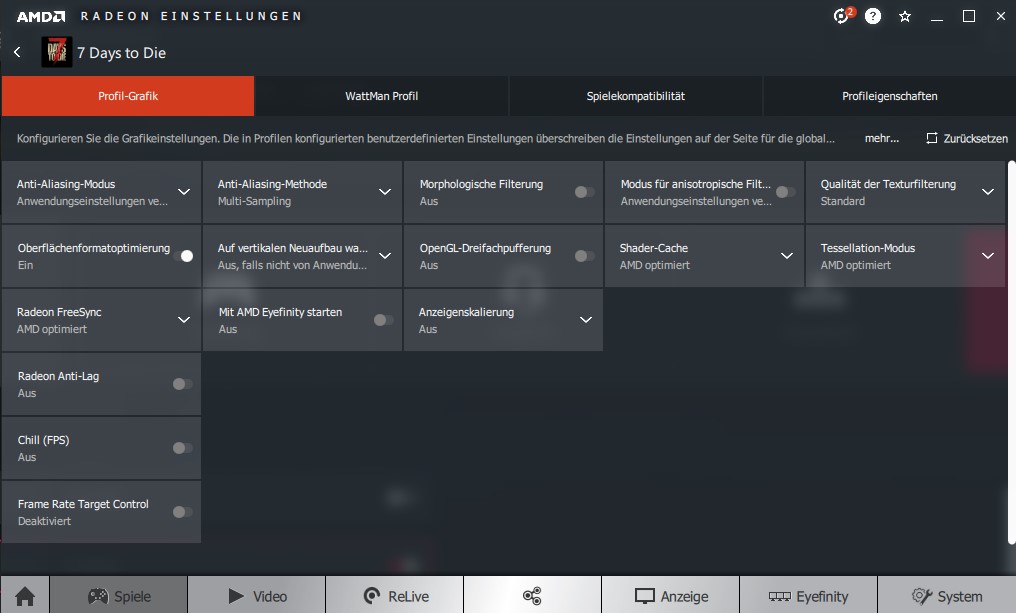
Task: Open the ReLive tab
Action: tap(395, 596)
